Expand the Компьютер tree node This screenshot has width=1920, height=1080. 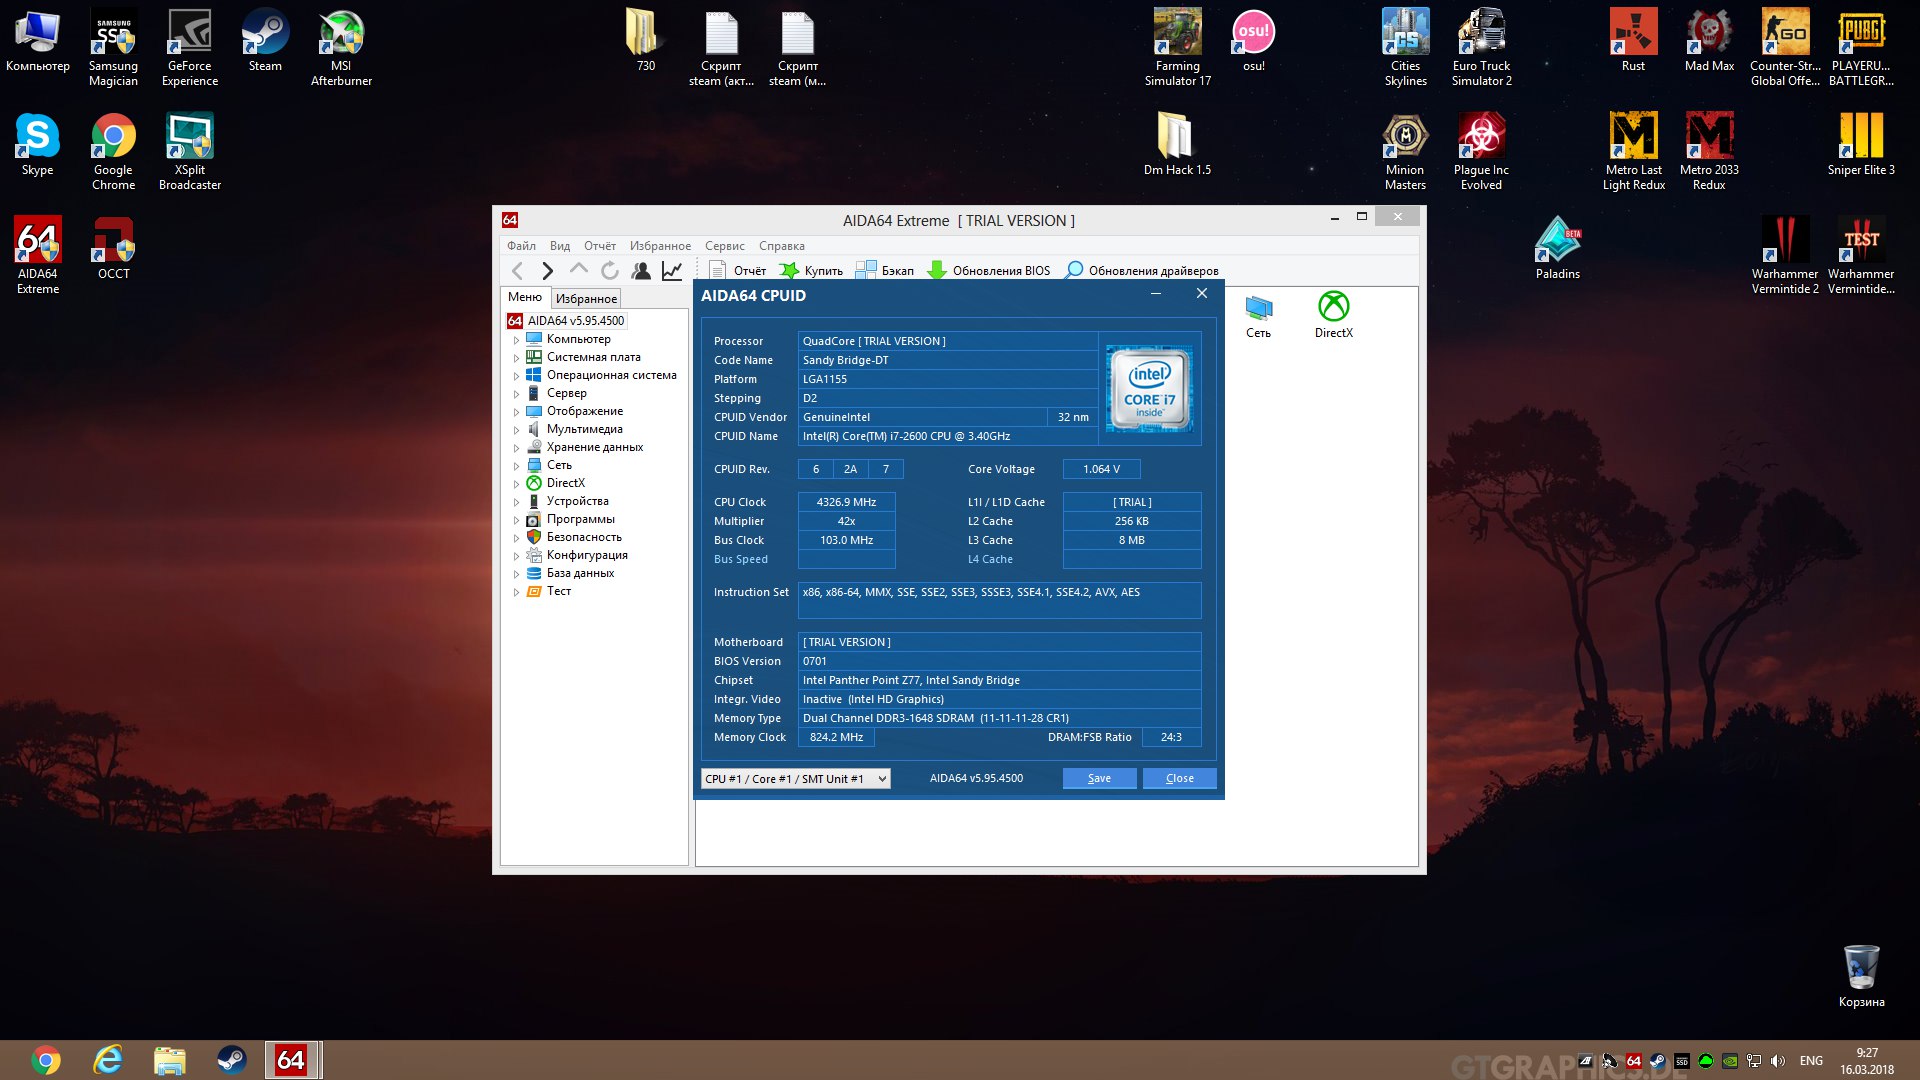[x=516, y=340]
